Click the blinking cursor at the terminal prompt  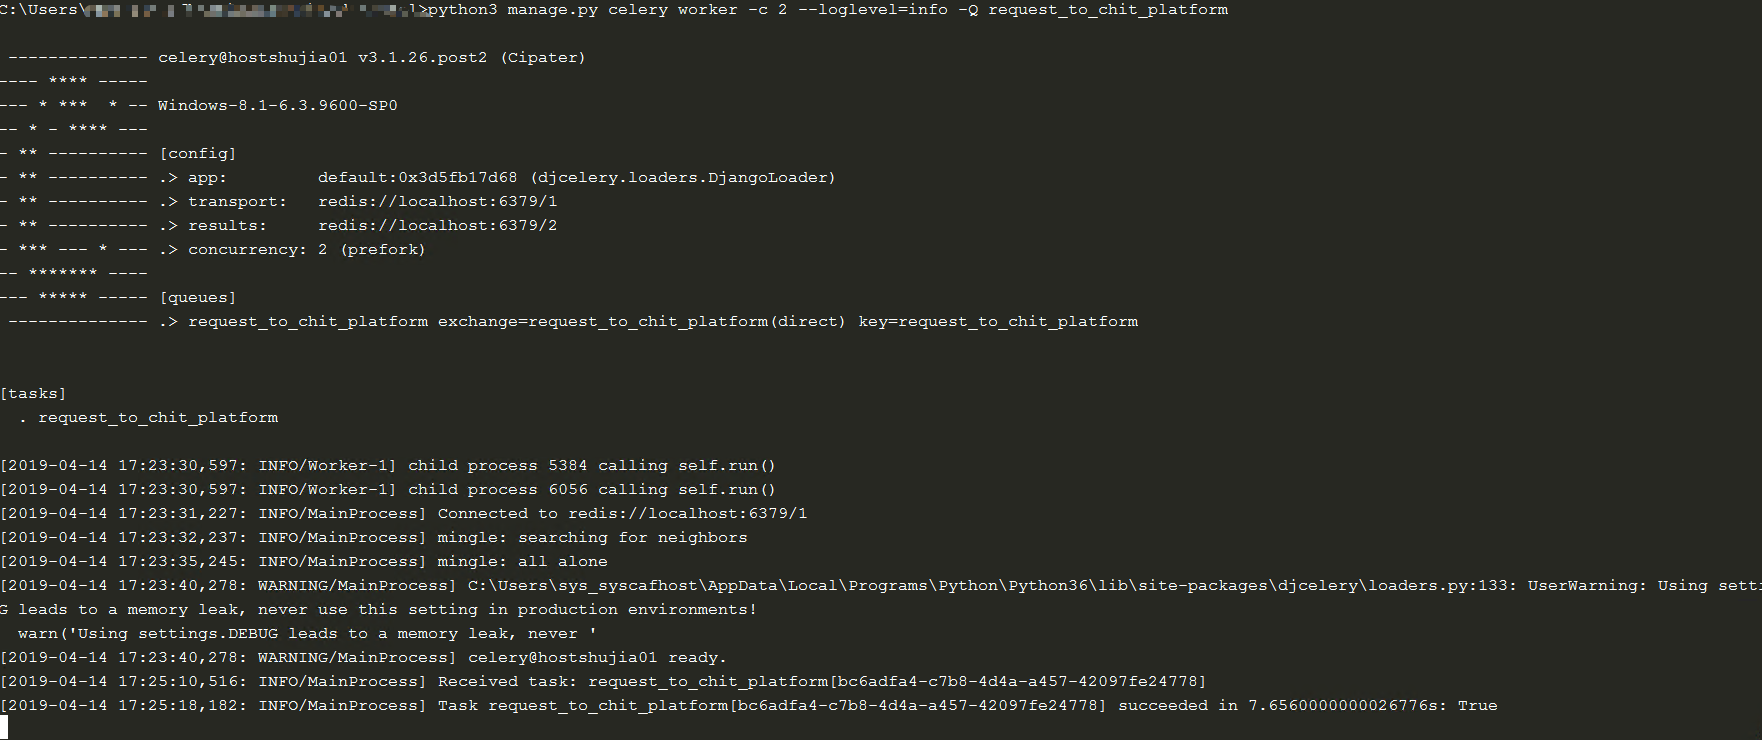click(4, 727)
